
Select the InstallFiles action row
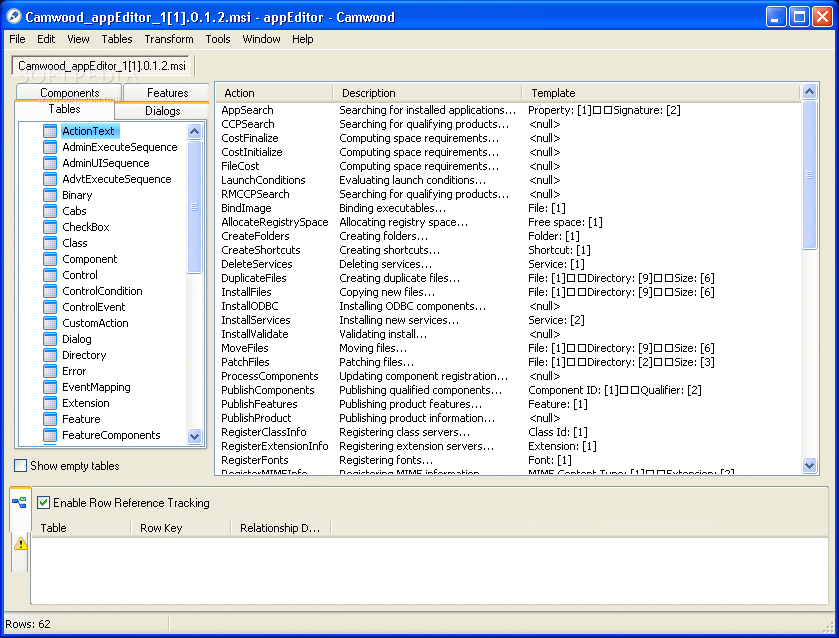[x=508, y=292]
